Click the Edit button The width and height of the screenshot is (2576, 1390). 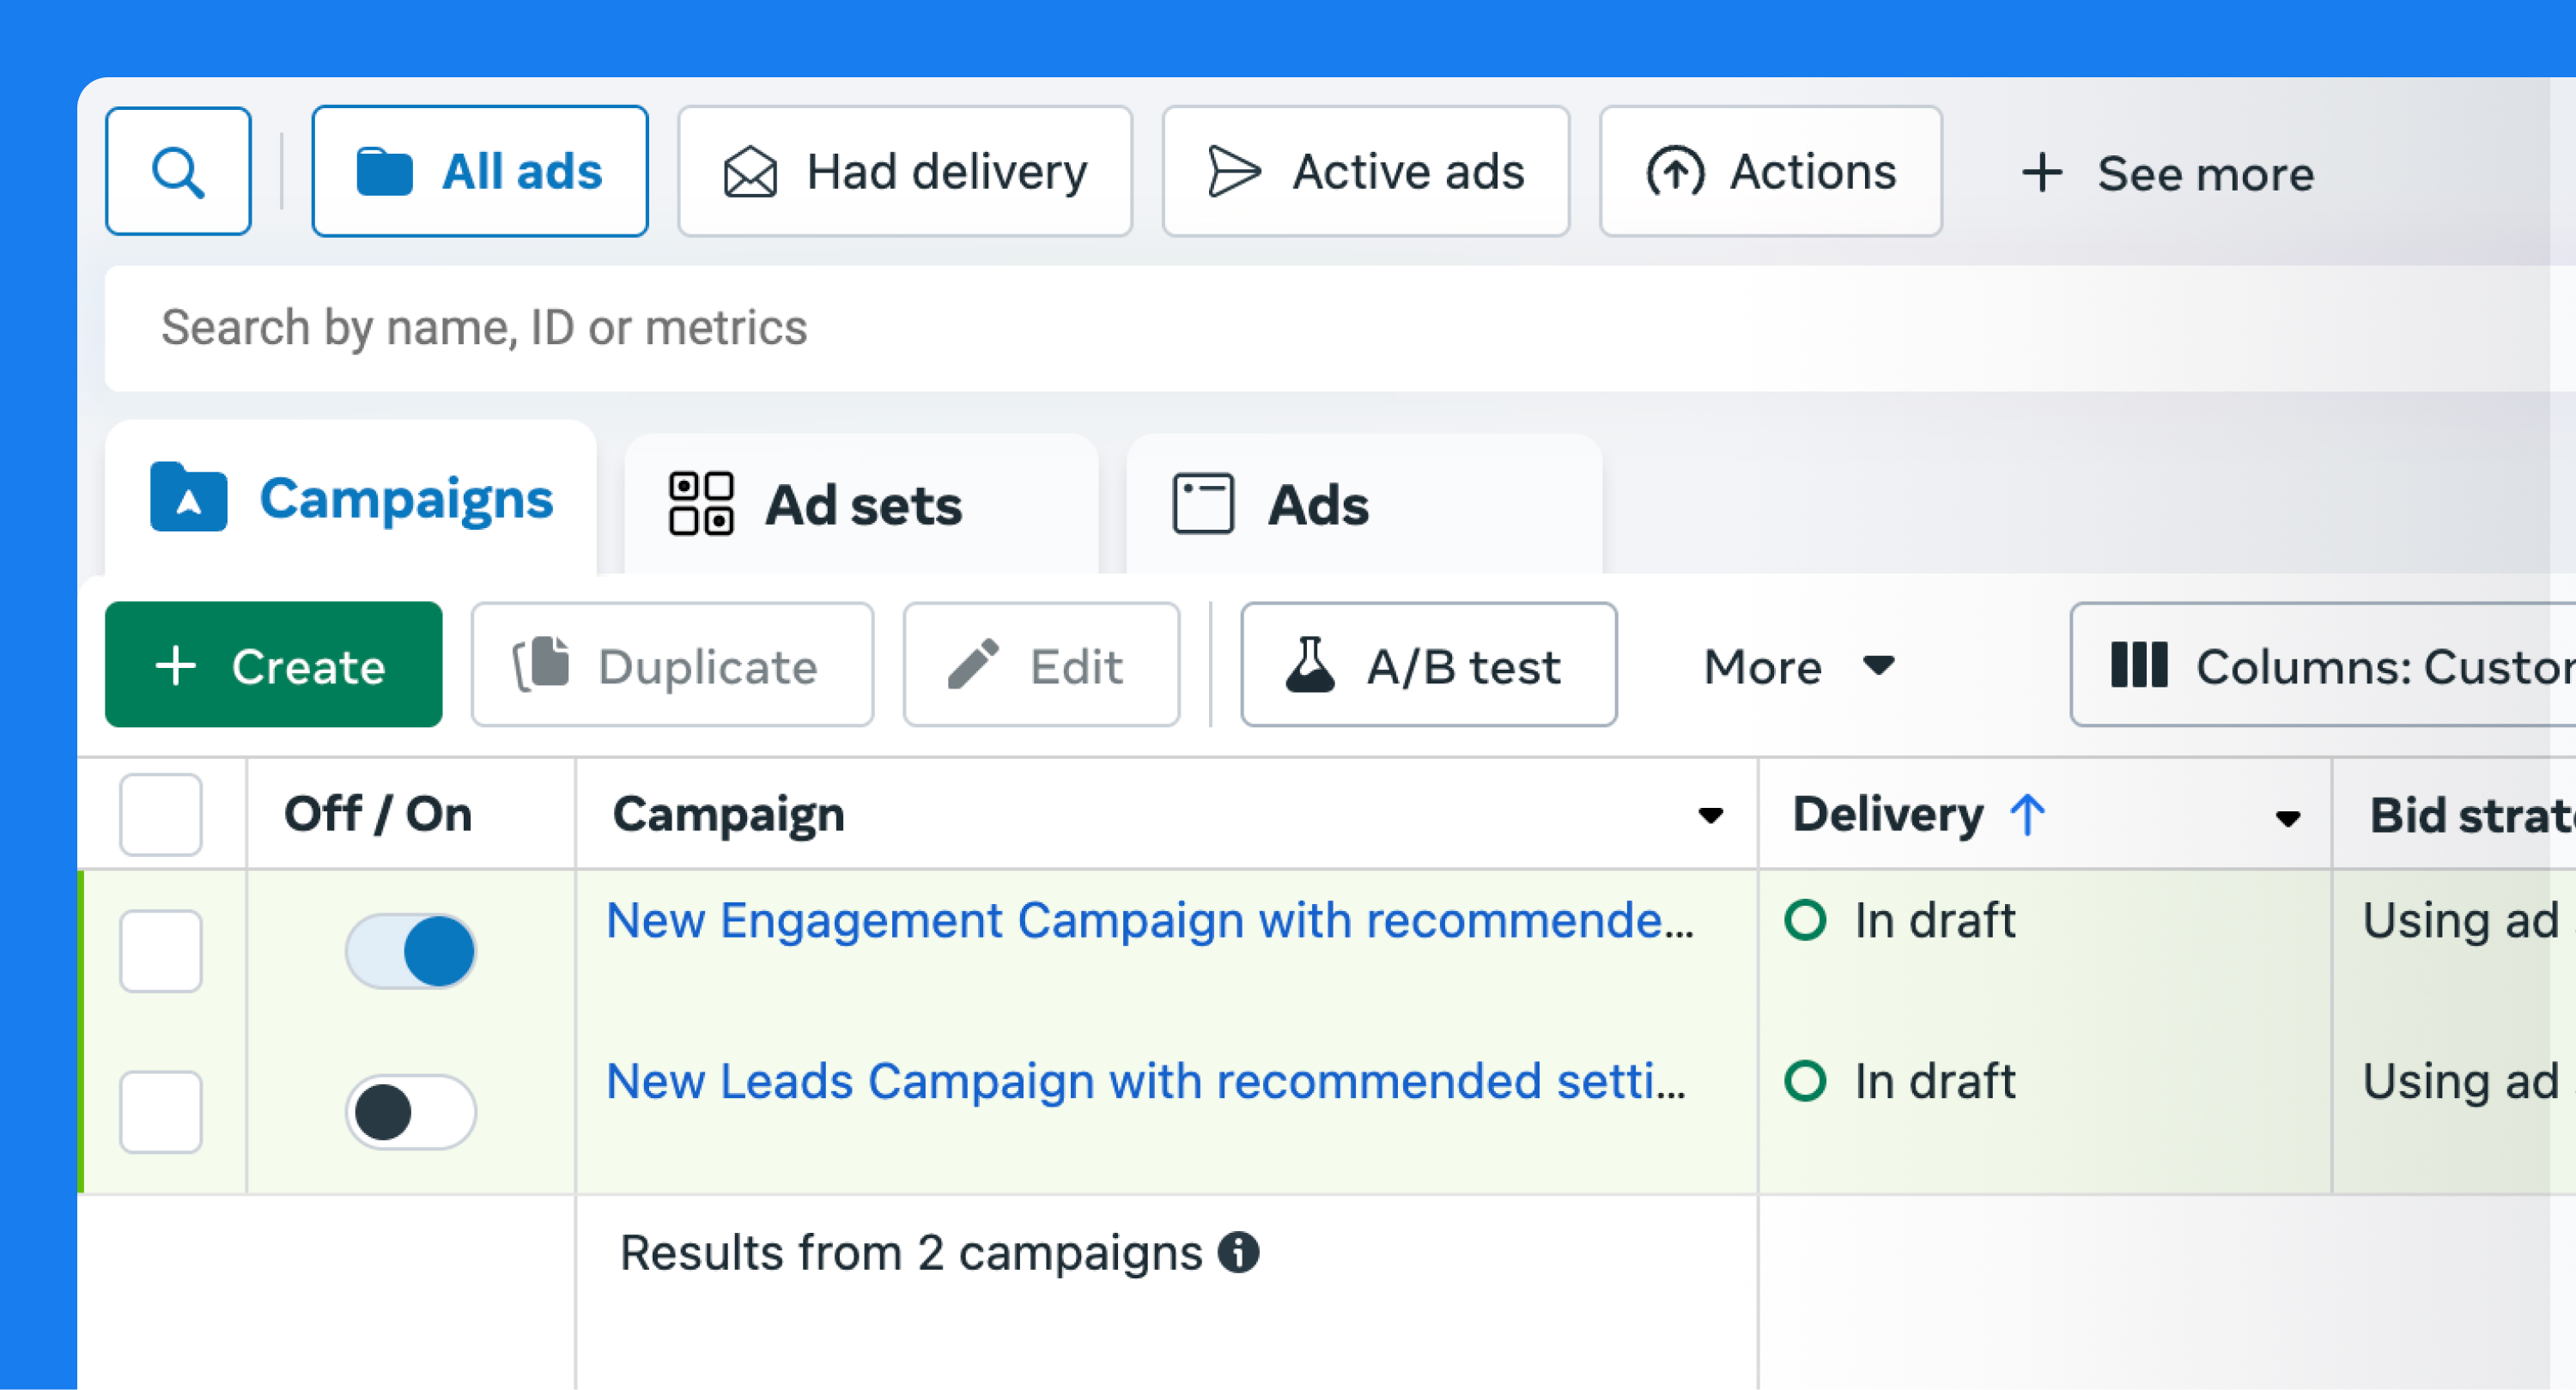[x=1042, y=665]
